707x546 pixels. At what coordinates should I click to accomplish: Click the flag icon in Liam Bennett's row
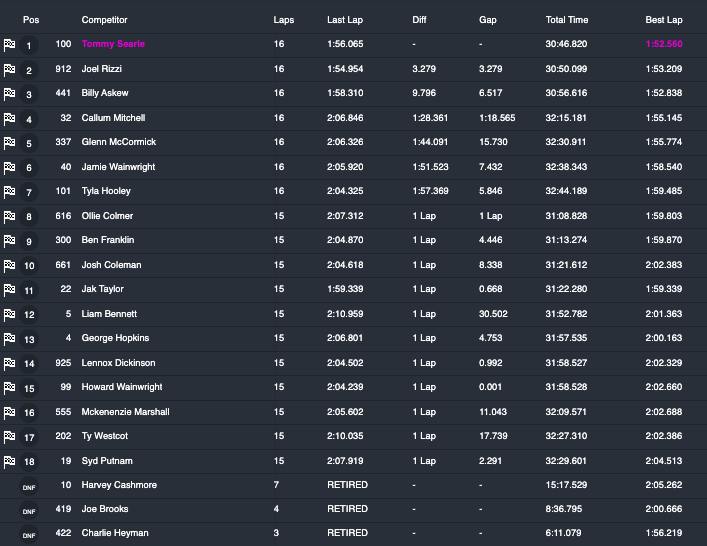pyautogui.click(x=9, y=314)
